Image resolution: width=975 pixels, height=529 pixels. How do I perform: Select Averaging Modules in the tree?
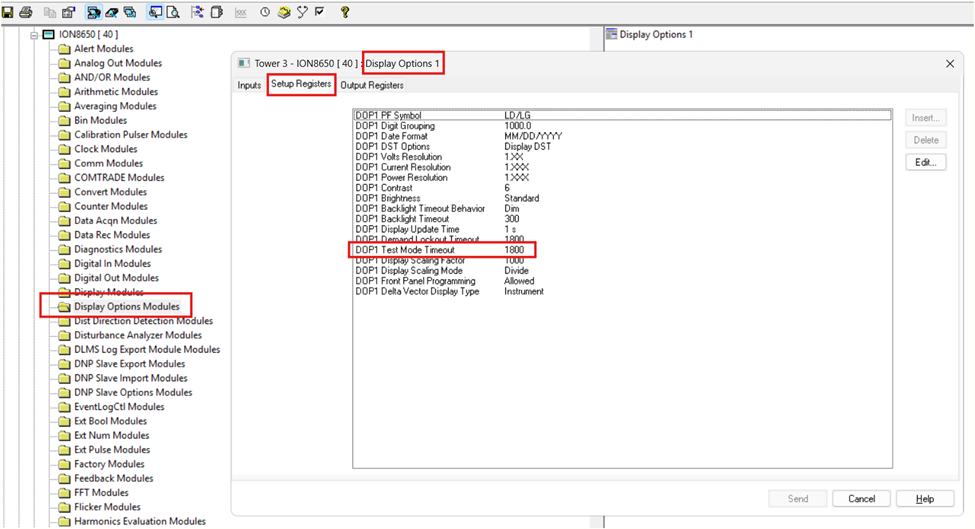[x=115, y=106]
